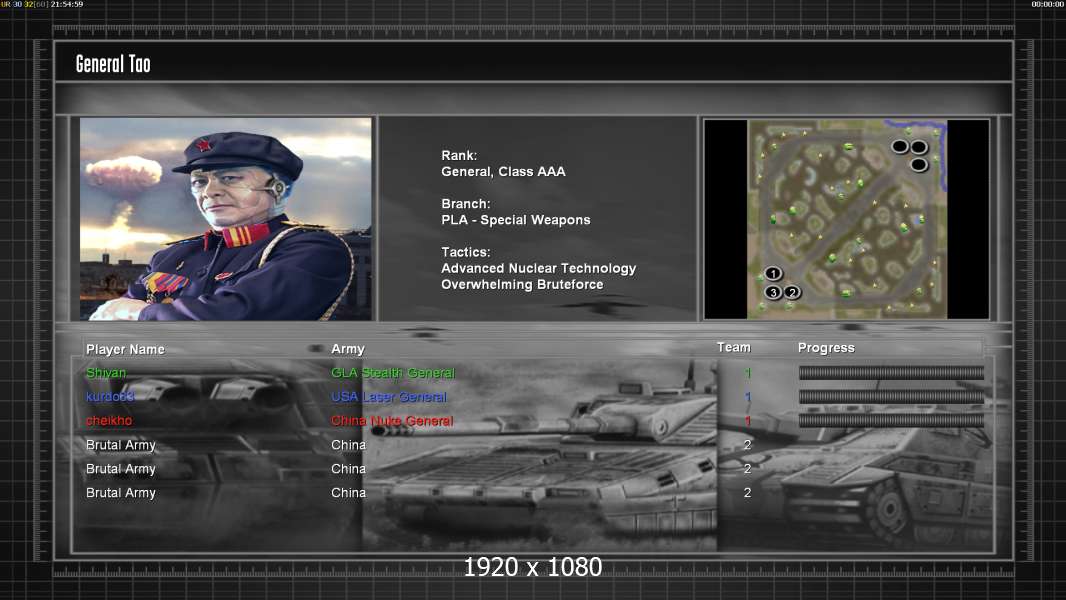
Task: Click 'China Nuke General' army text
Action: 392,421
